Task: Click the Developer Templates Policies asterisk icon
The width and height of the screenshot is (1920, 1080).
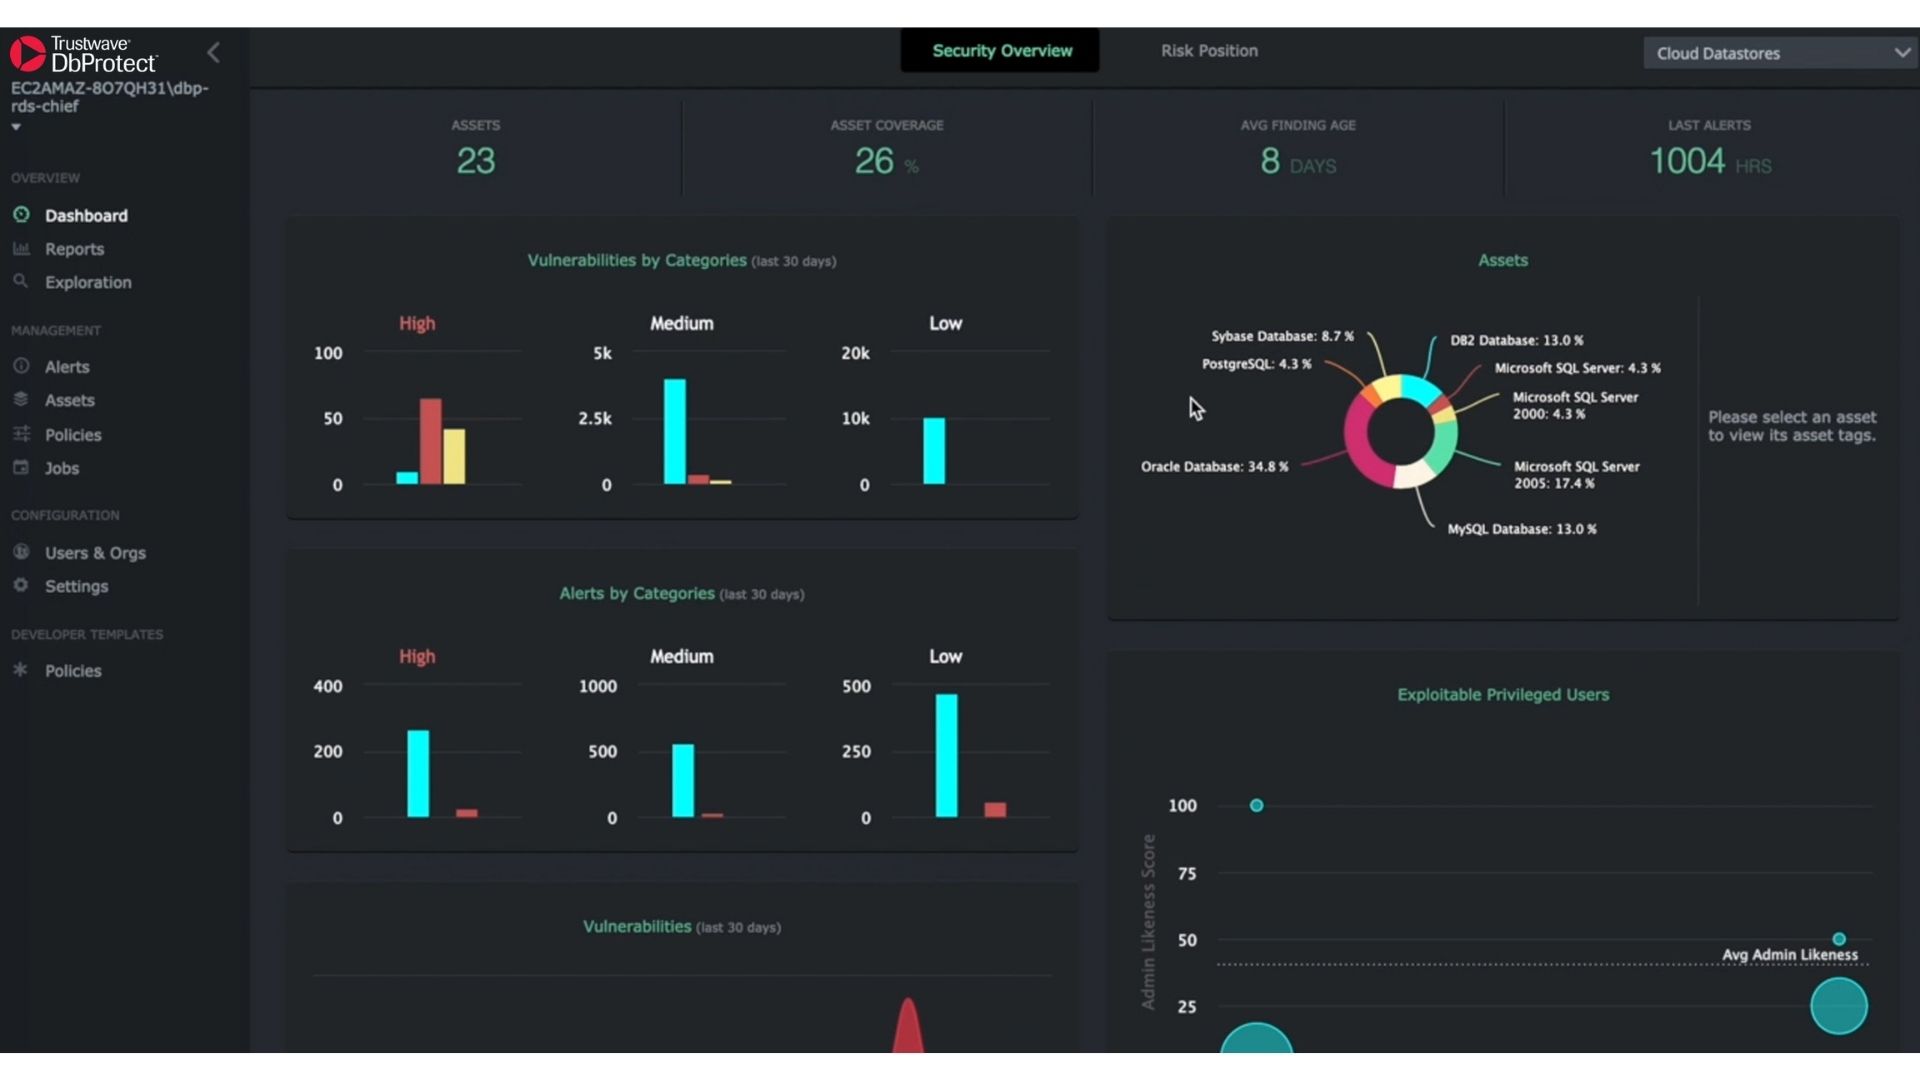Action: coord(21,670)
